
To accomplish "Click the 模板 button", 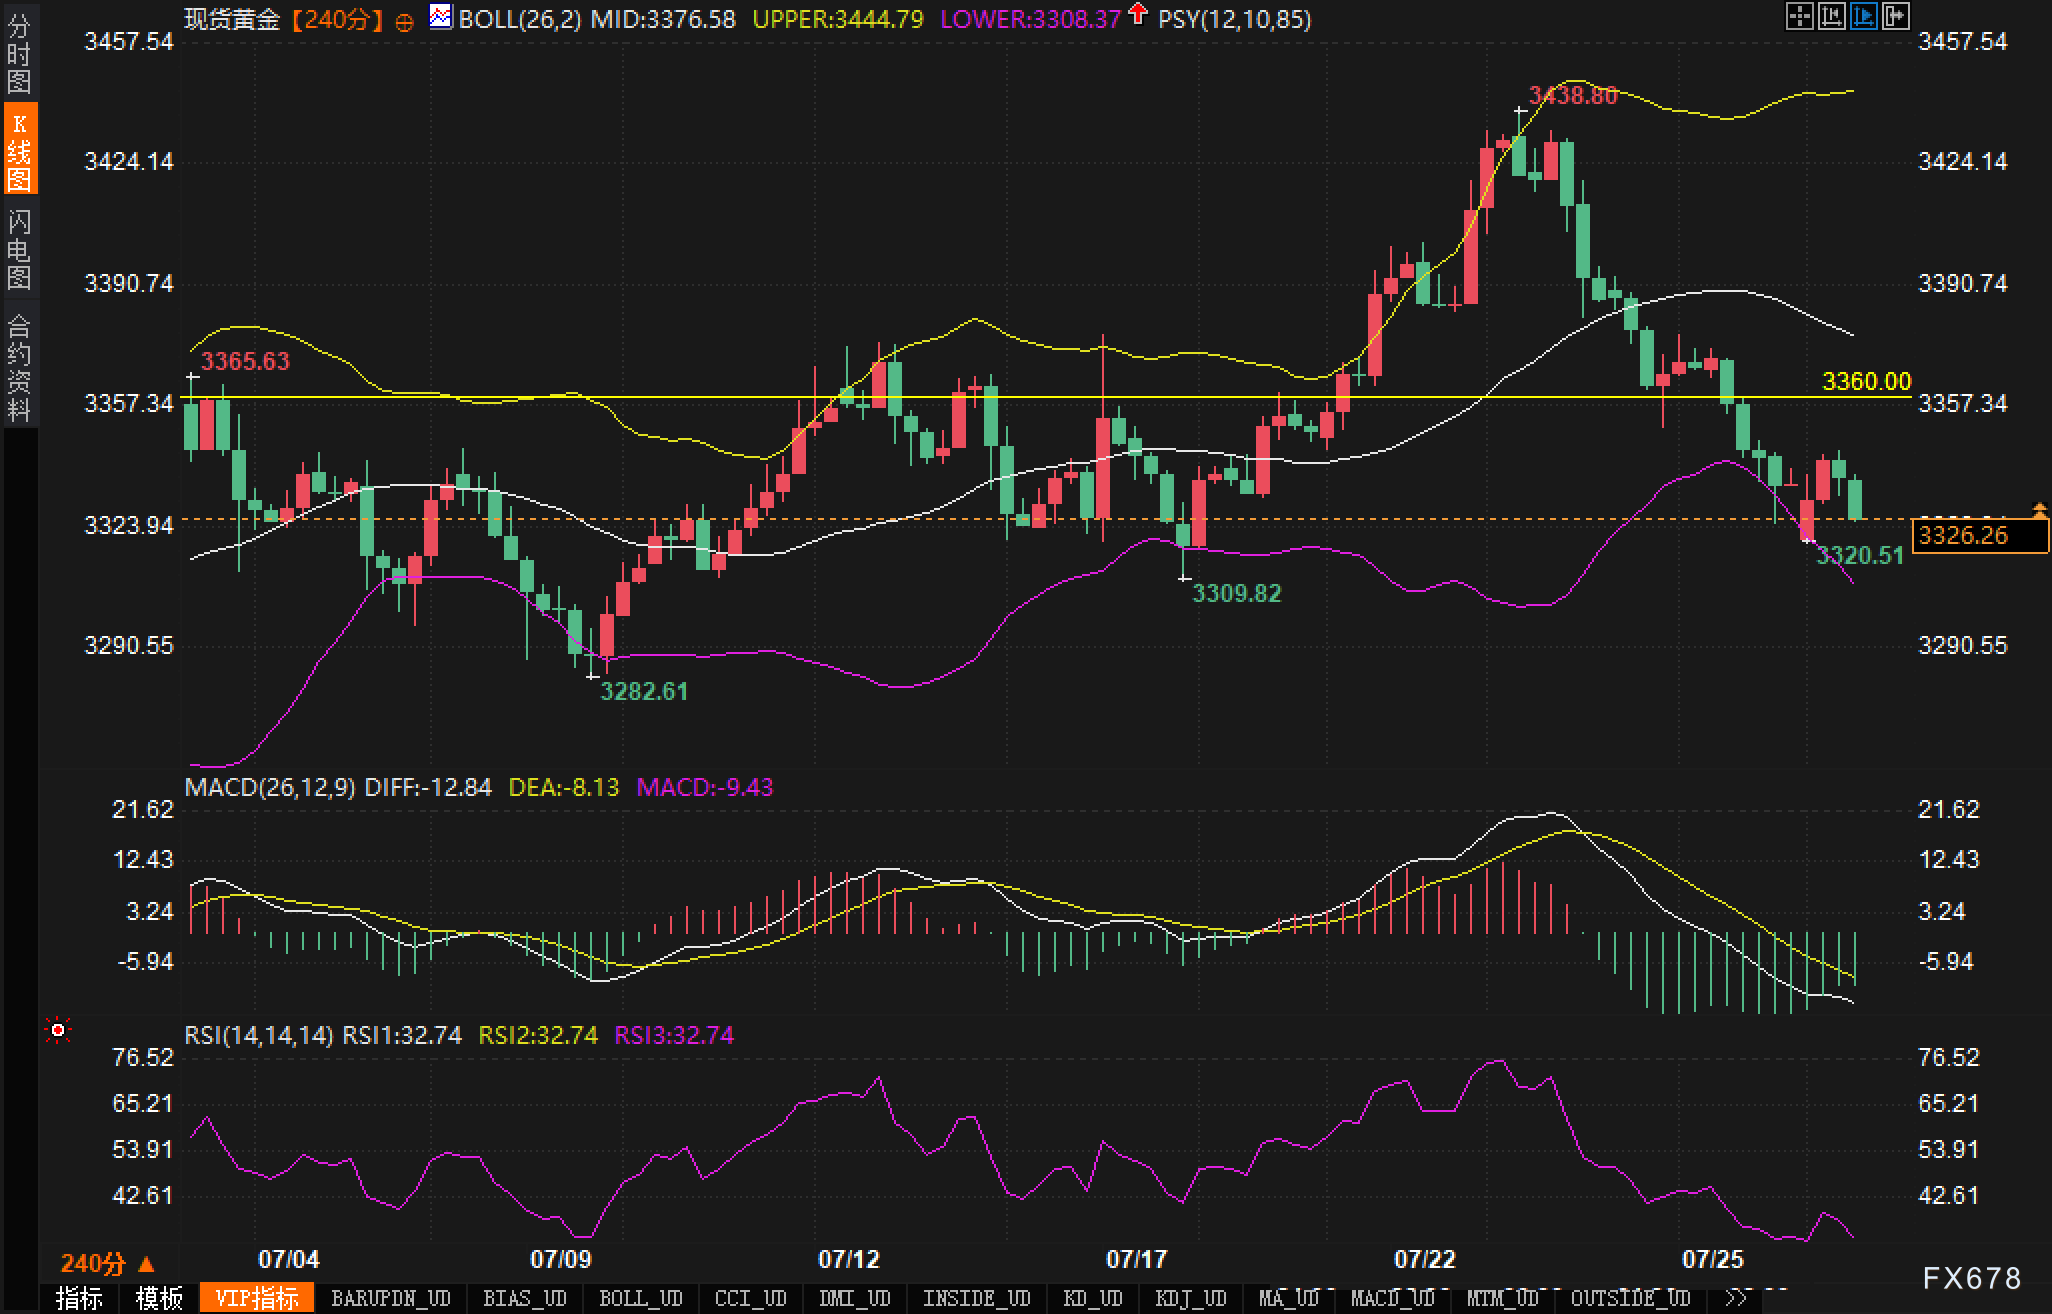I will [159, 1298].
